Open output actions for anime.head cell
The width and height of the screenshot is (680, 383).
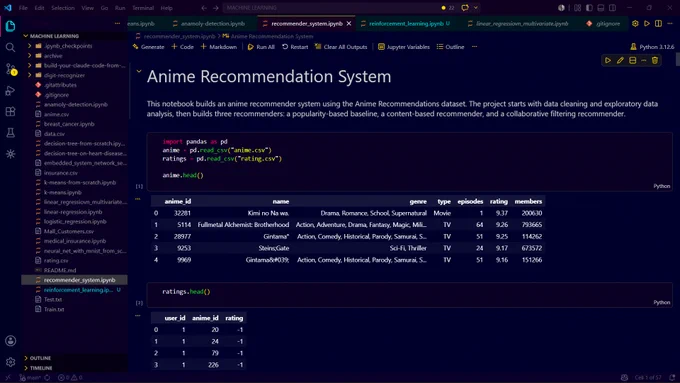pyautogui.click(x=138, y=199)
